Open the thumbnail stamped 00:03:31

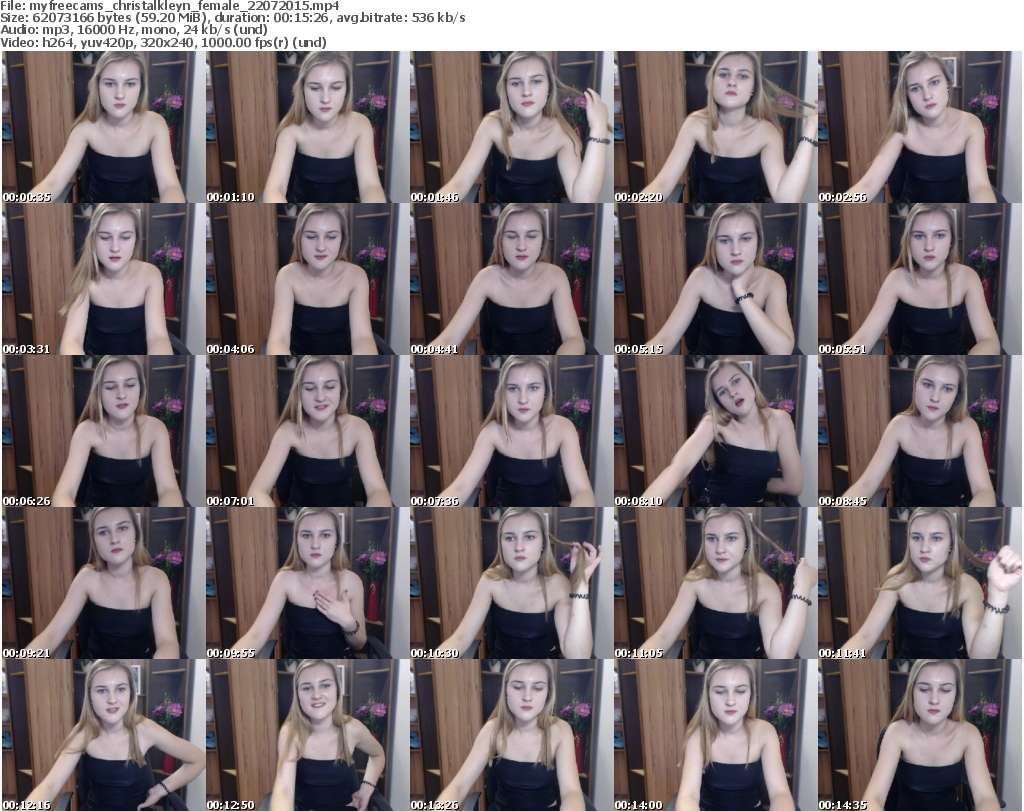pyautogui.click(x=103, y=279)
